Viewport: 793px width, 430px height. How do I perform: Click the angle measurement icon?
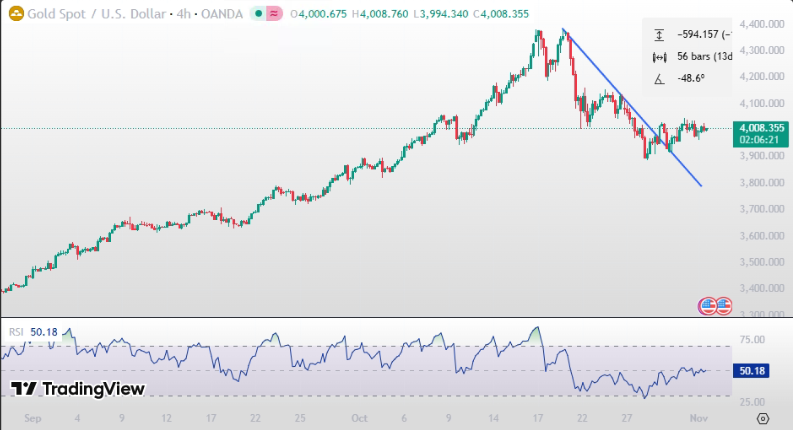[659, 78]
